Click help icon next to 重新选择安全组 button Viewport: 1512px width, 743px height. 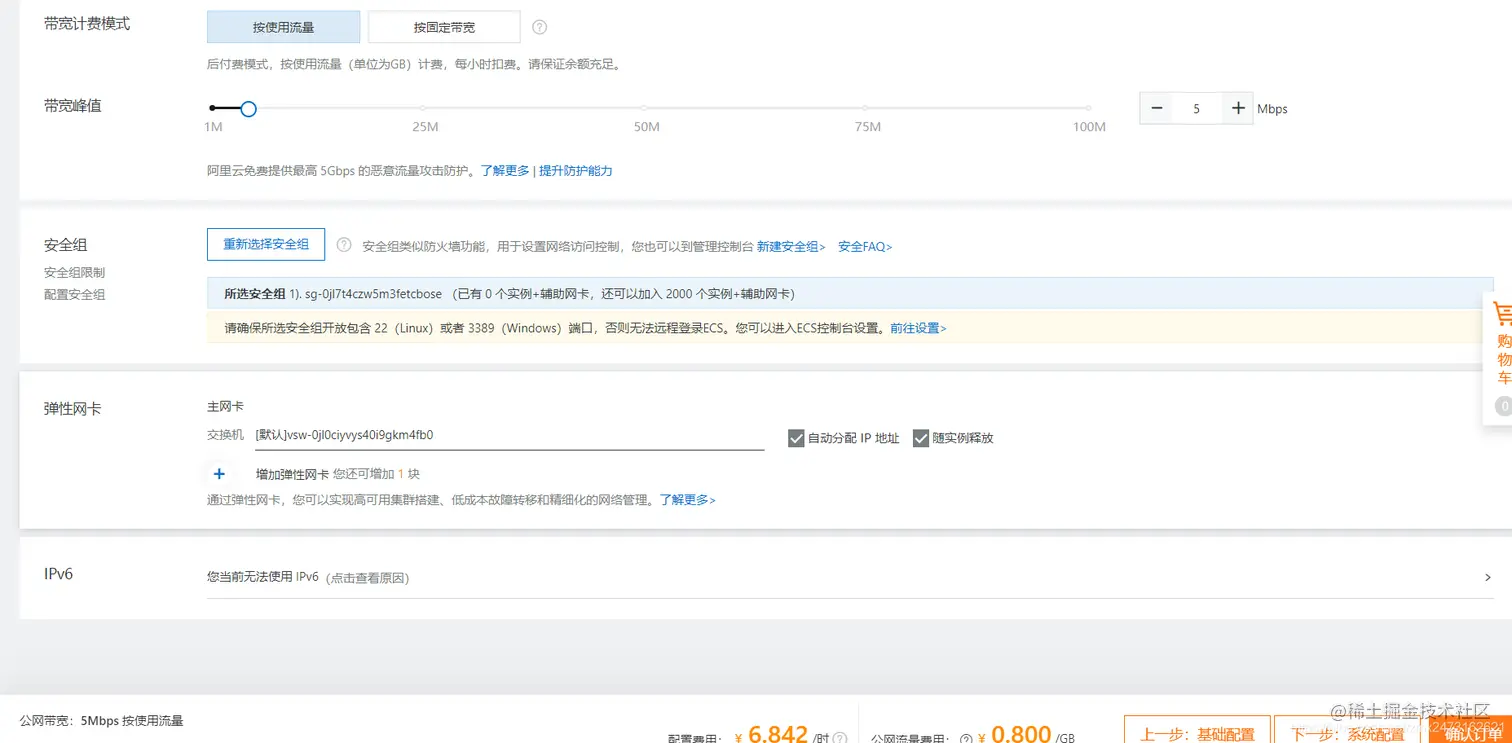pos(343,244)
